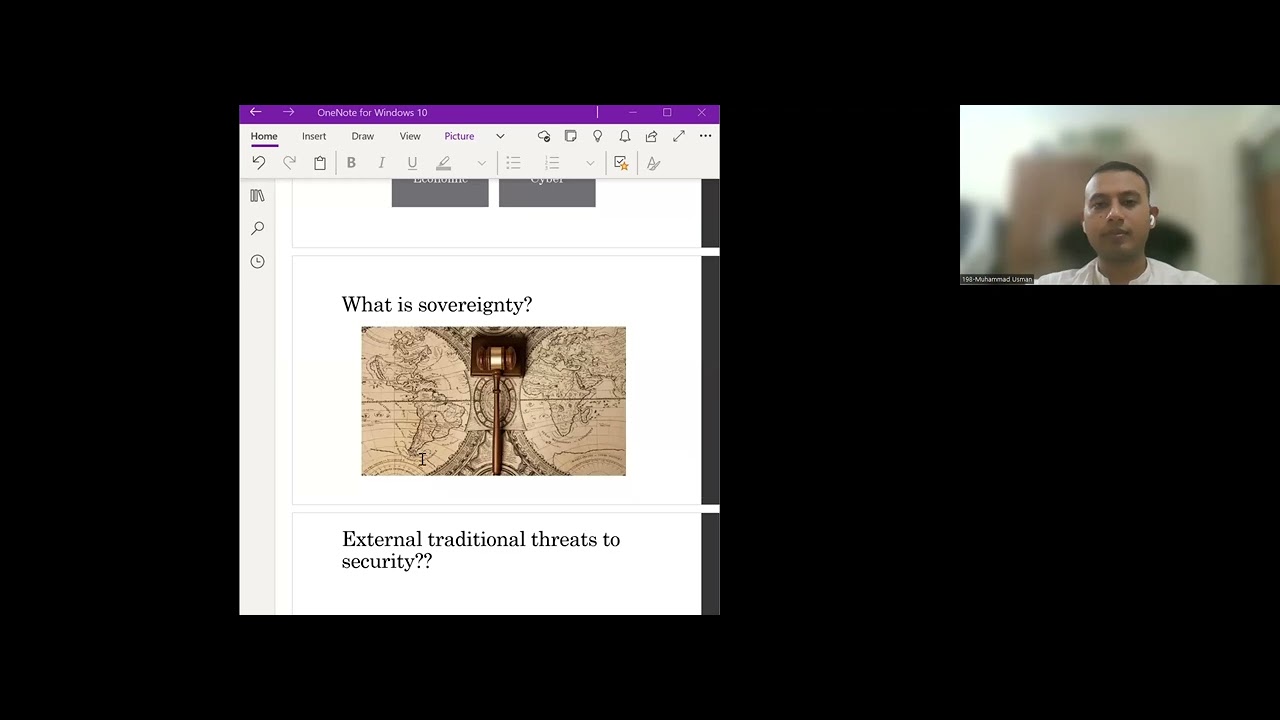
Task: Tag as To Do with star checkbox
Action: coord(621,163)
